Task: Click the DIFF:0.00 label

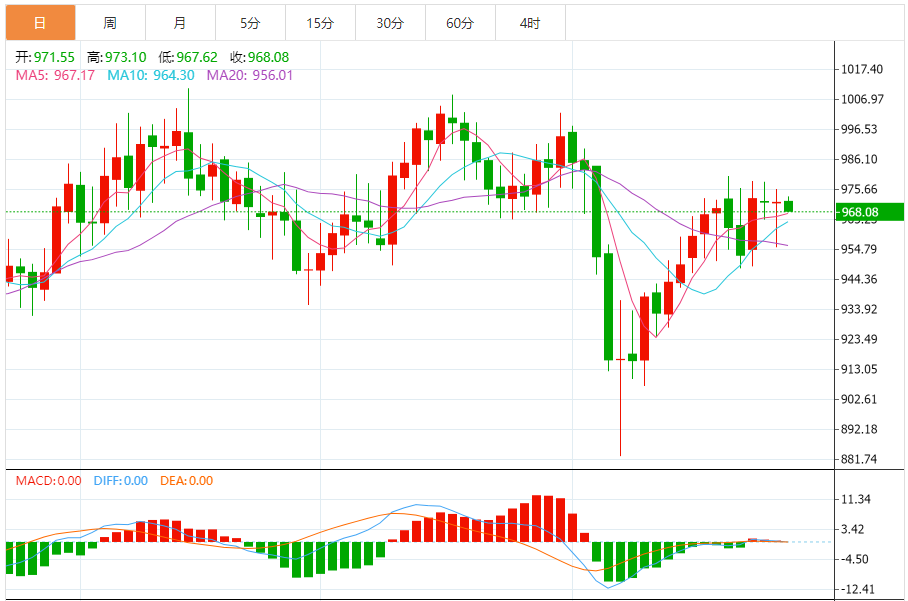Action: pyautogui.click(x=120, y=481)
